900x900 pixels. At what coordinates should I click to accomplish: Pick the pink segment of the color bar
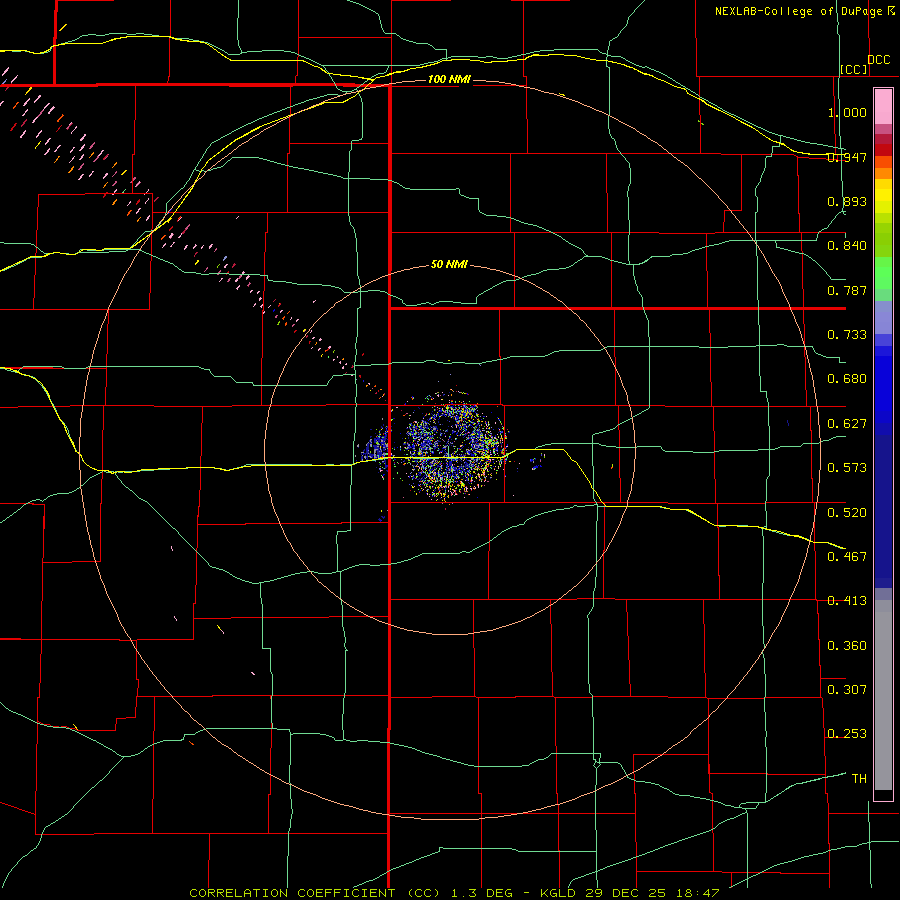tap(883, 107)
